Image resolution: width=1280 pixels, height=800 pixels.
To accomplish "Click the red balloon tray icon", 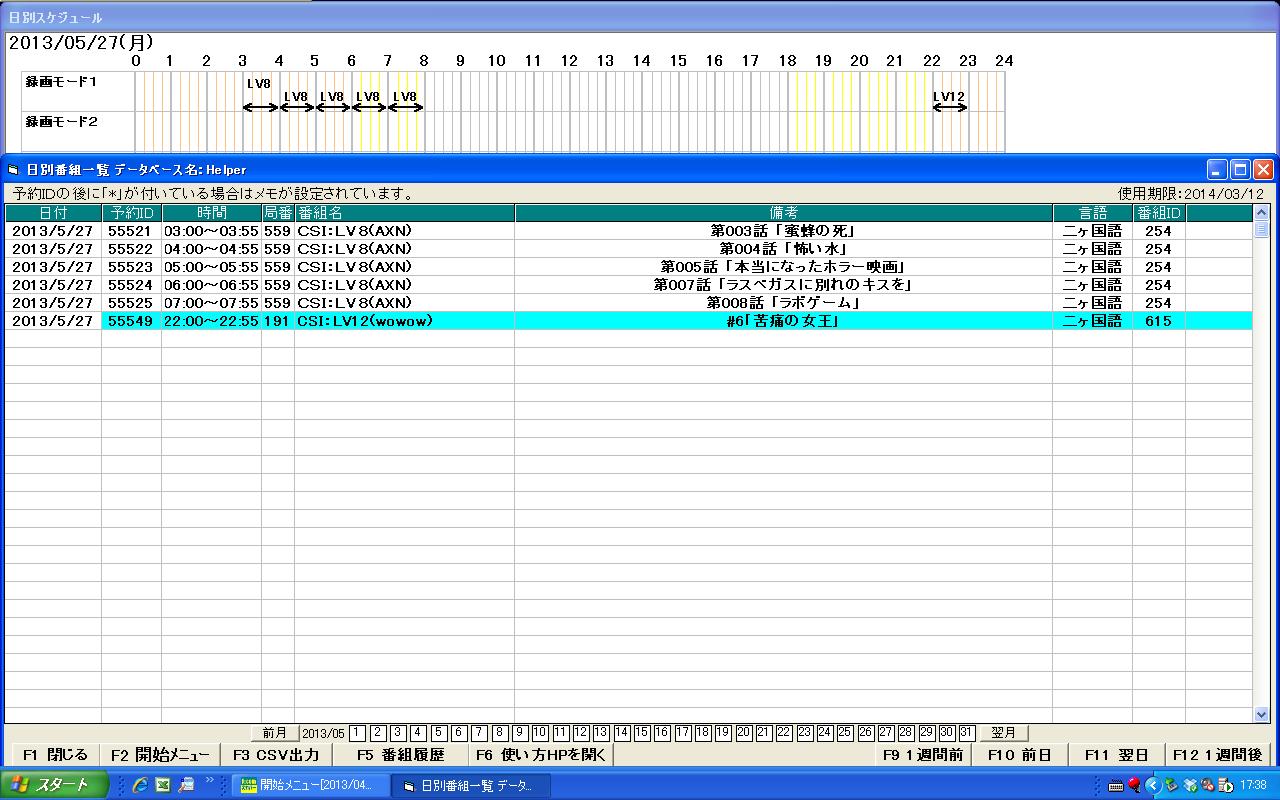I will coord(1134,785).
